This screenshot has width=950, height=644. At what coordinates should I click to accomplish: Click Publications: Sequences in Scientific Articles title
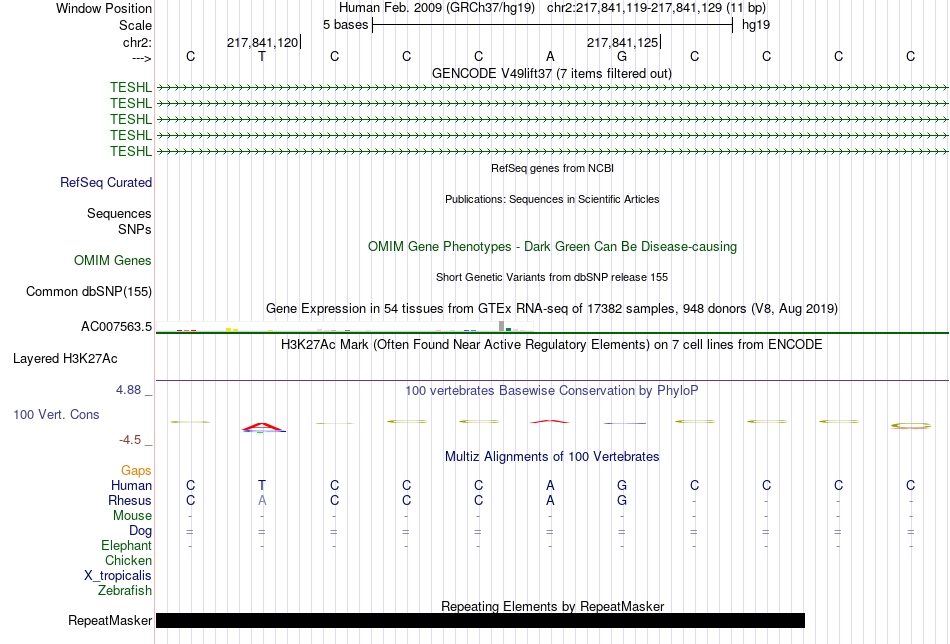pyautogui.click(x=552, y=199)
